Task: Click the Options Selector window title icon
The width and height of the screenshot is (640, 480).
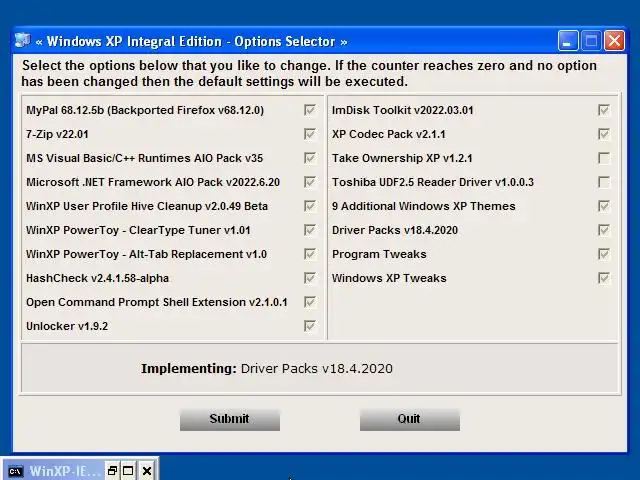Action: (22, 41)
